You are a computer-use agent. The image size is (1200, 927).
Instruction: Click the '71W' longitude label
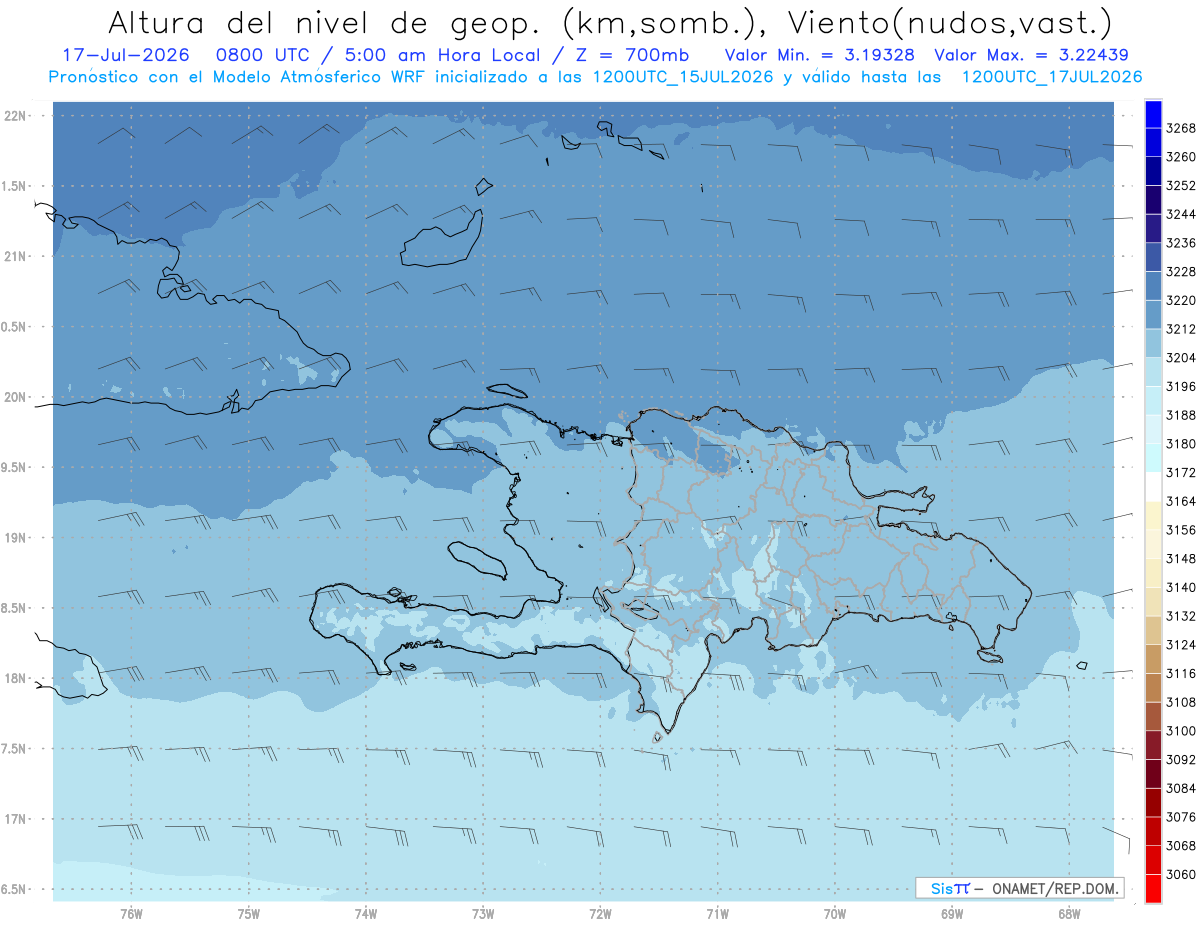pos(717,913)
